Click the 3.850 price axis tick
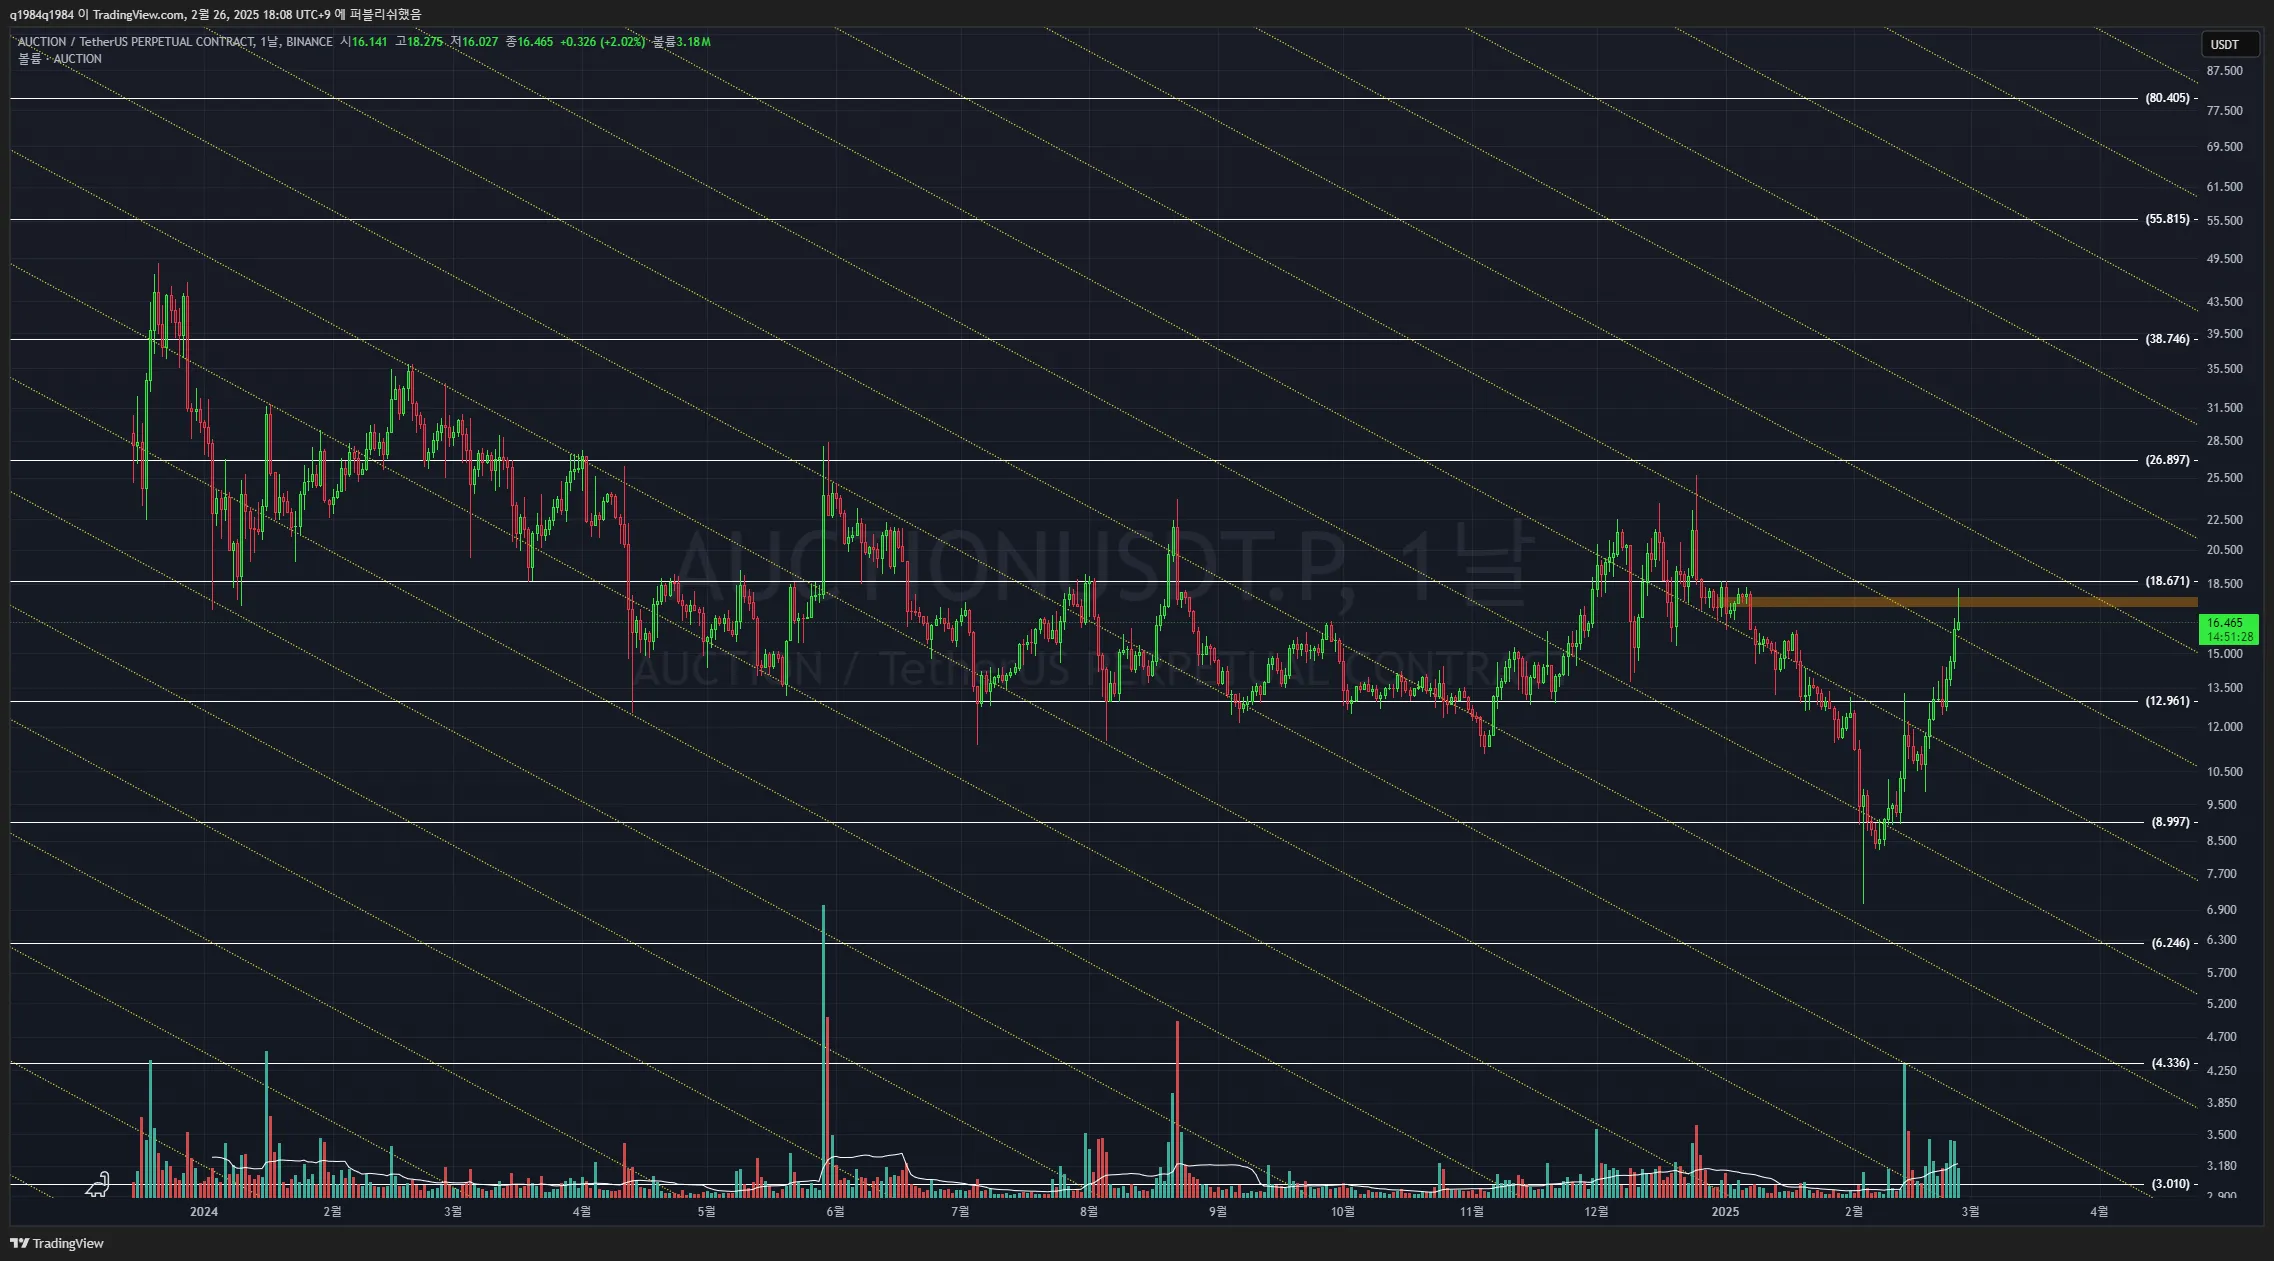Image resolution: width=2274 pixels, height=1261 pixels. (x=2222, y=1103)
